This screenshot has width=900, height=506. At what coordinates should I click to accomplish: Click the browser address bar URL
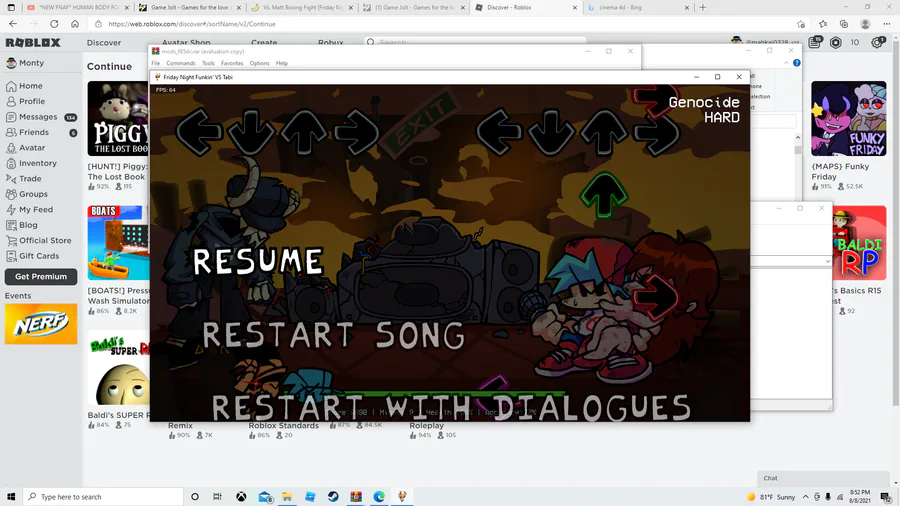click(192, 24)
